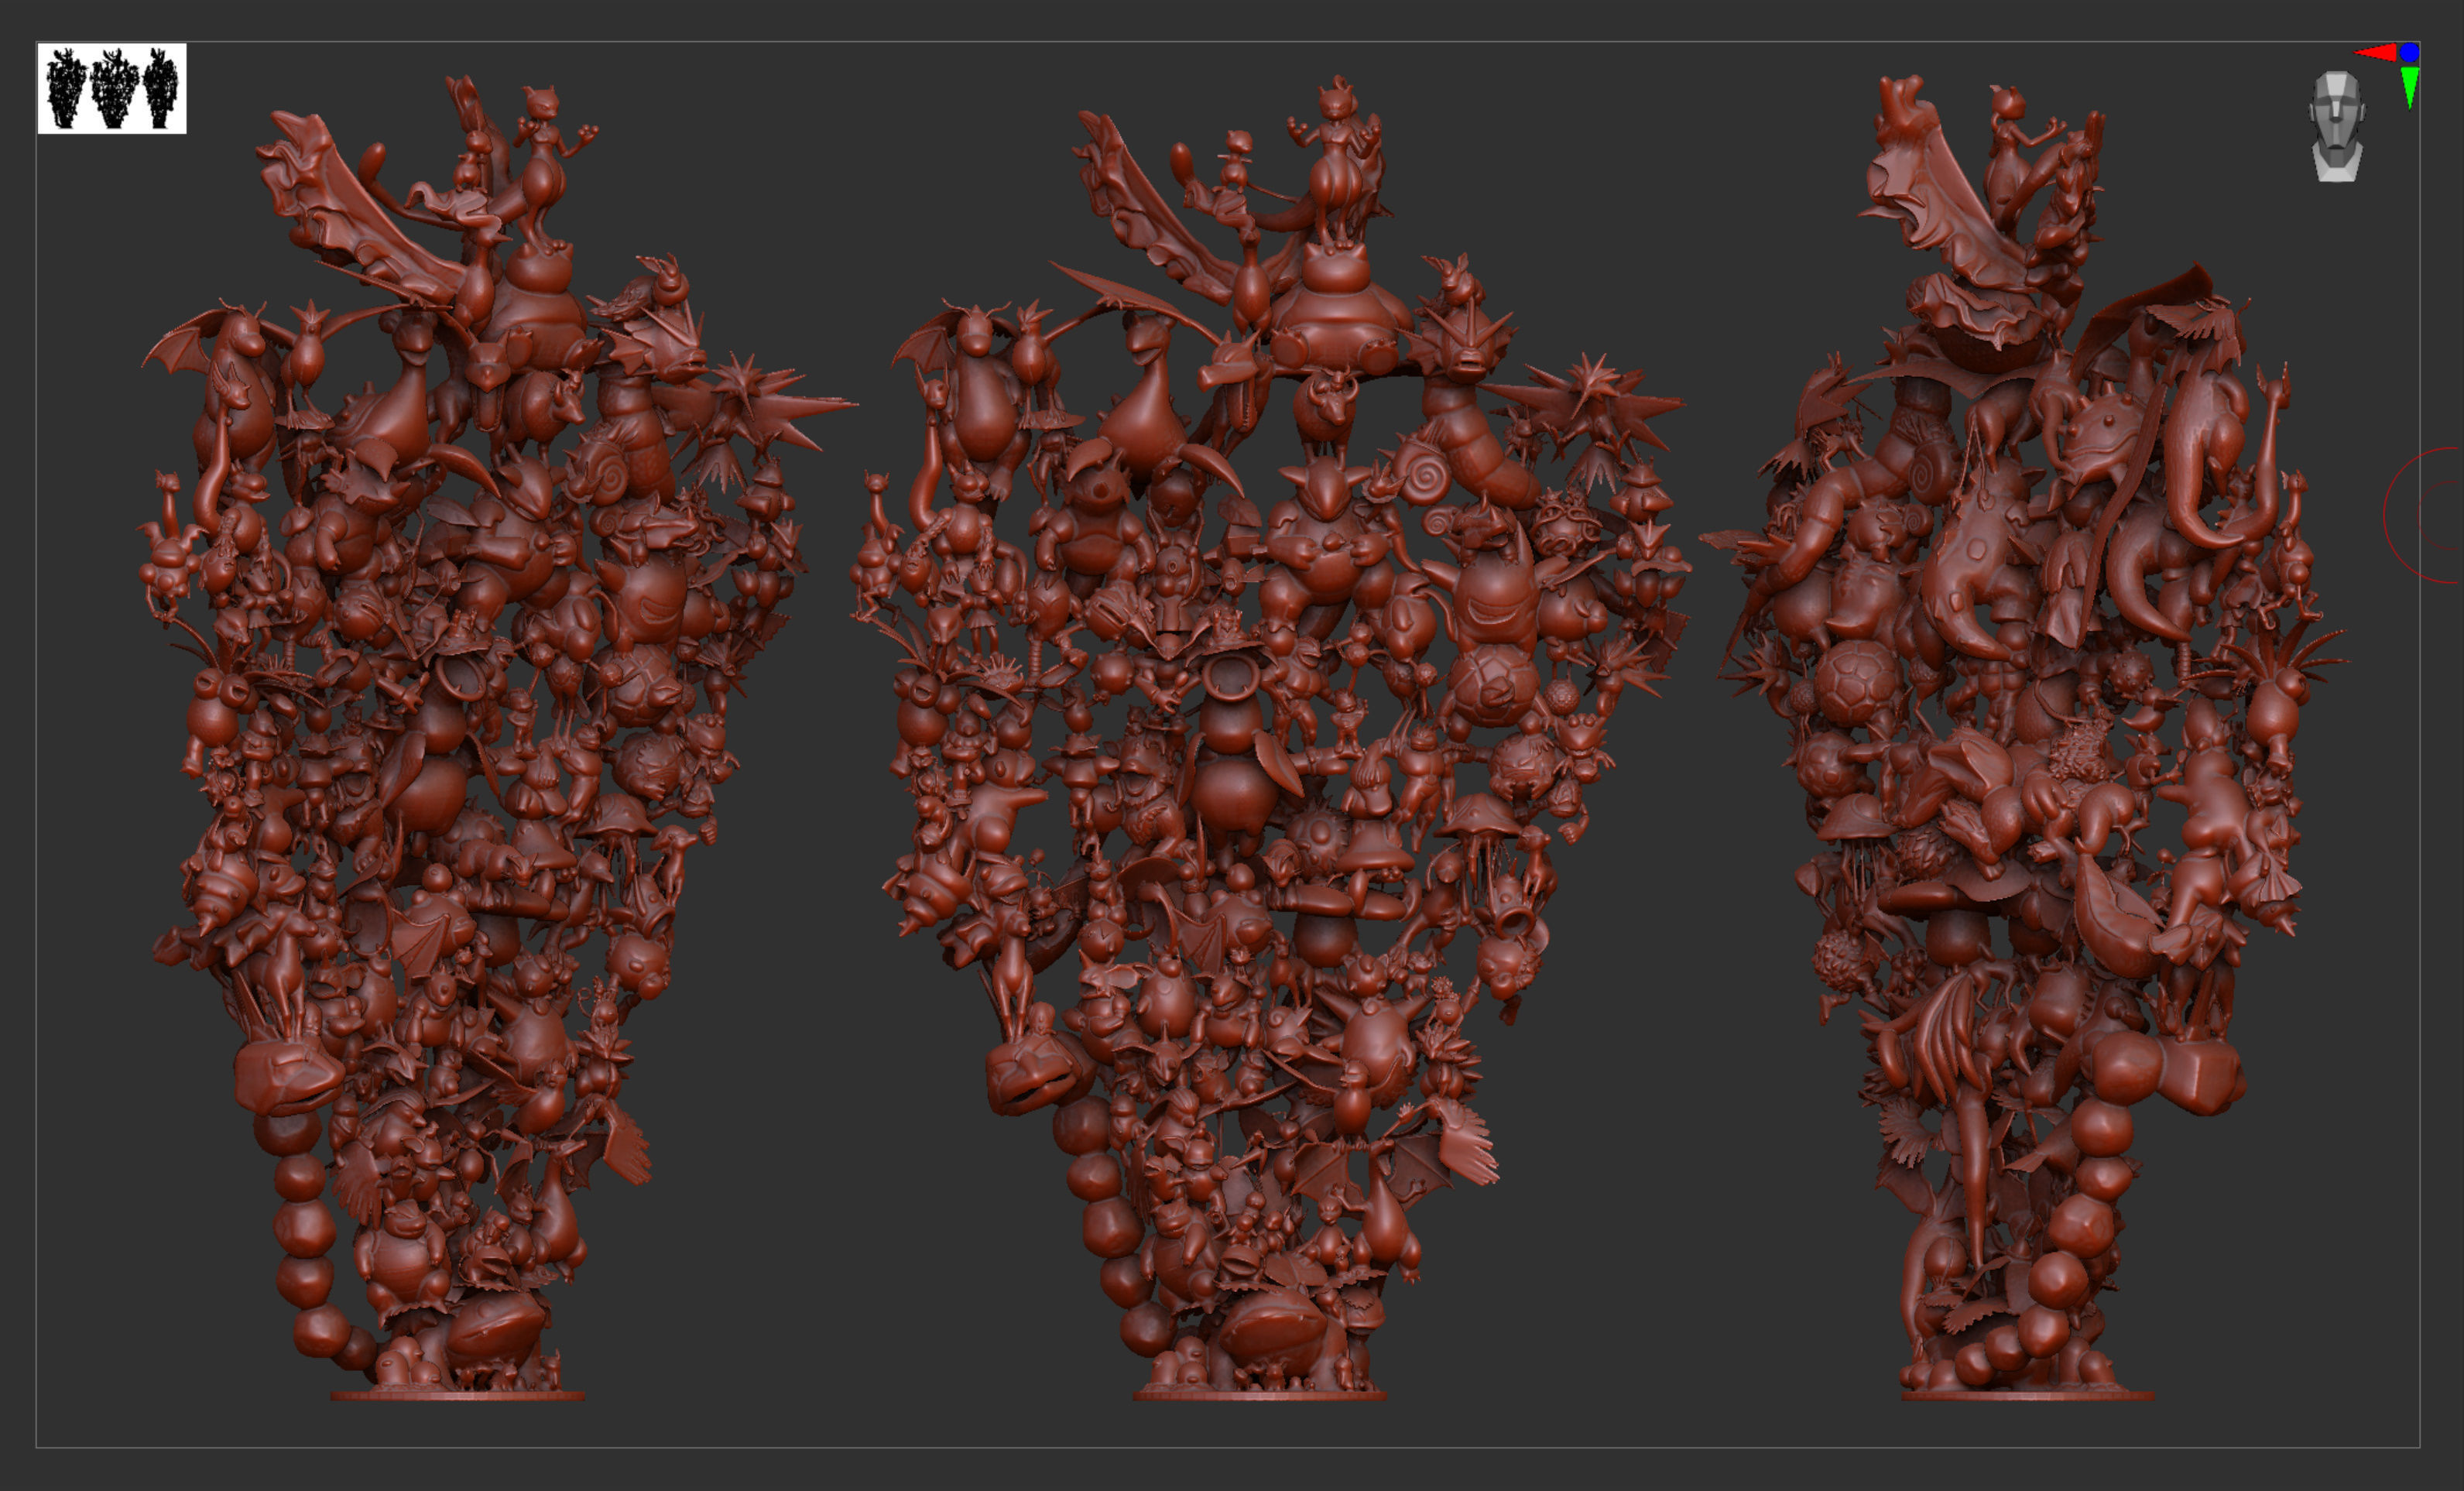Click the right silhouette in the thumbnail

coord(160,89)
